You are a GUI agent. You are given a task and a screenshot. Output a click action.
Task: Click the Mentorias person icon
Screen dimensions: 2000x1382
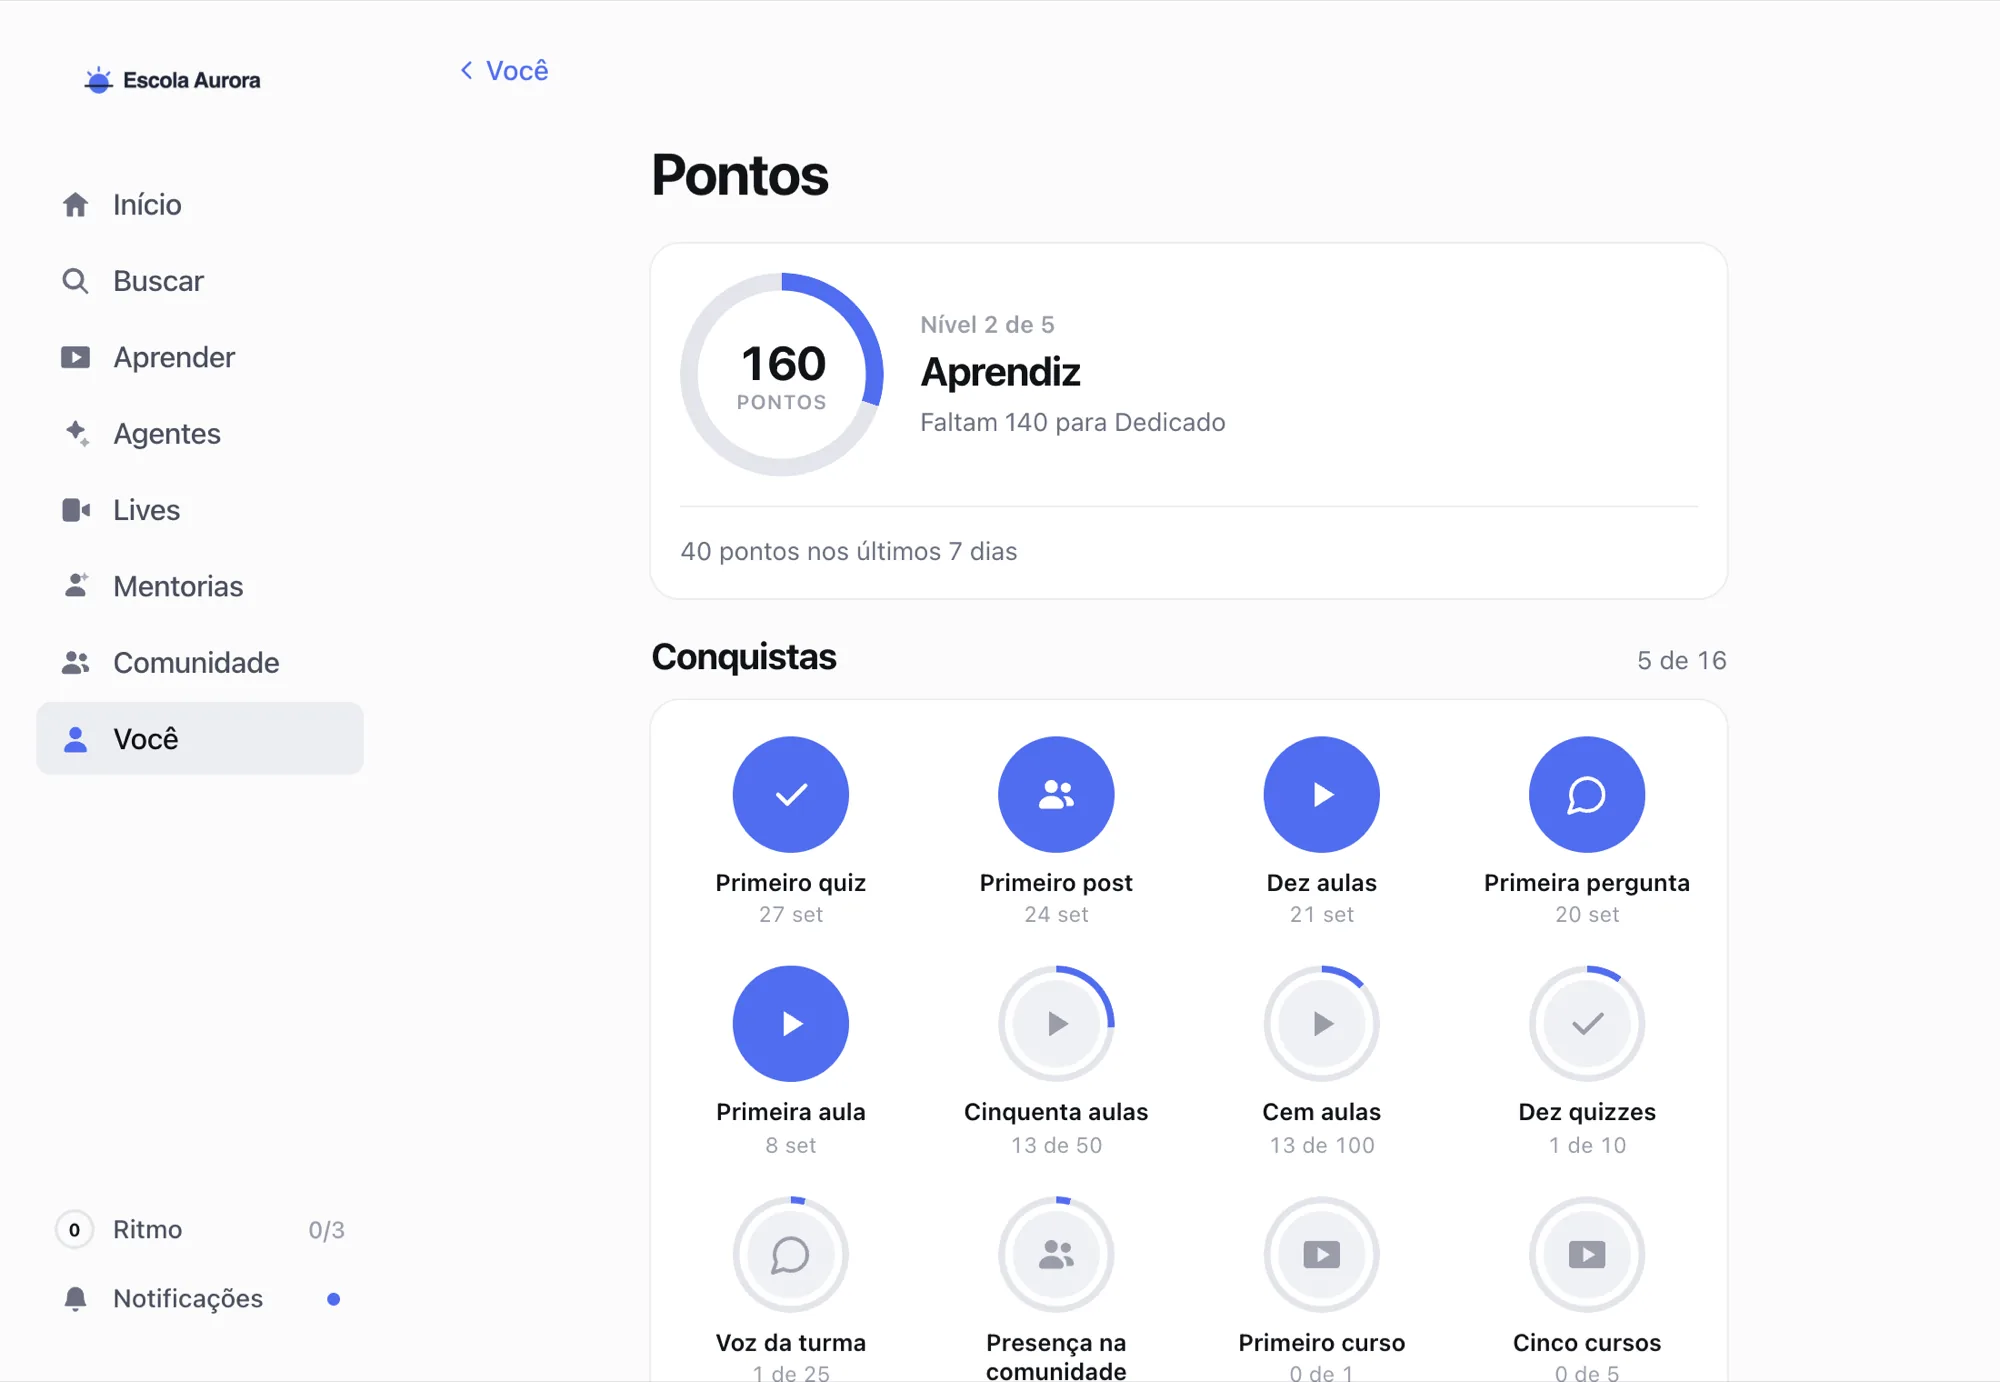(x=76, y=586)
